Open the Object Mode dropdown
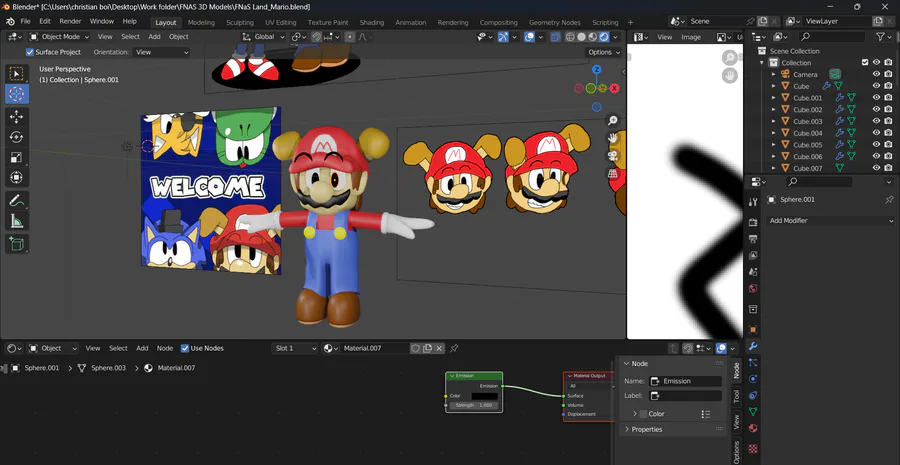Screen dimensions: 900x465 (x=60, y=37)
